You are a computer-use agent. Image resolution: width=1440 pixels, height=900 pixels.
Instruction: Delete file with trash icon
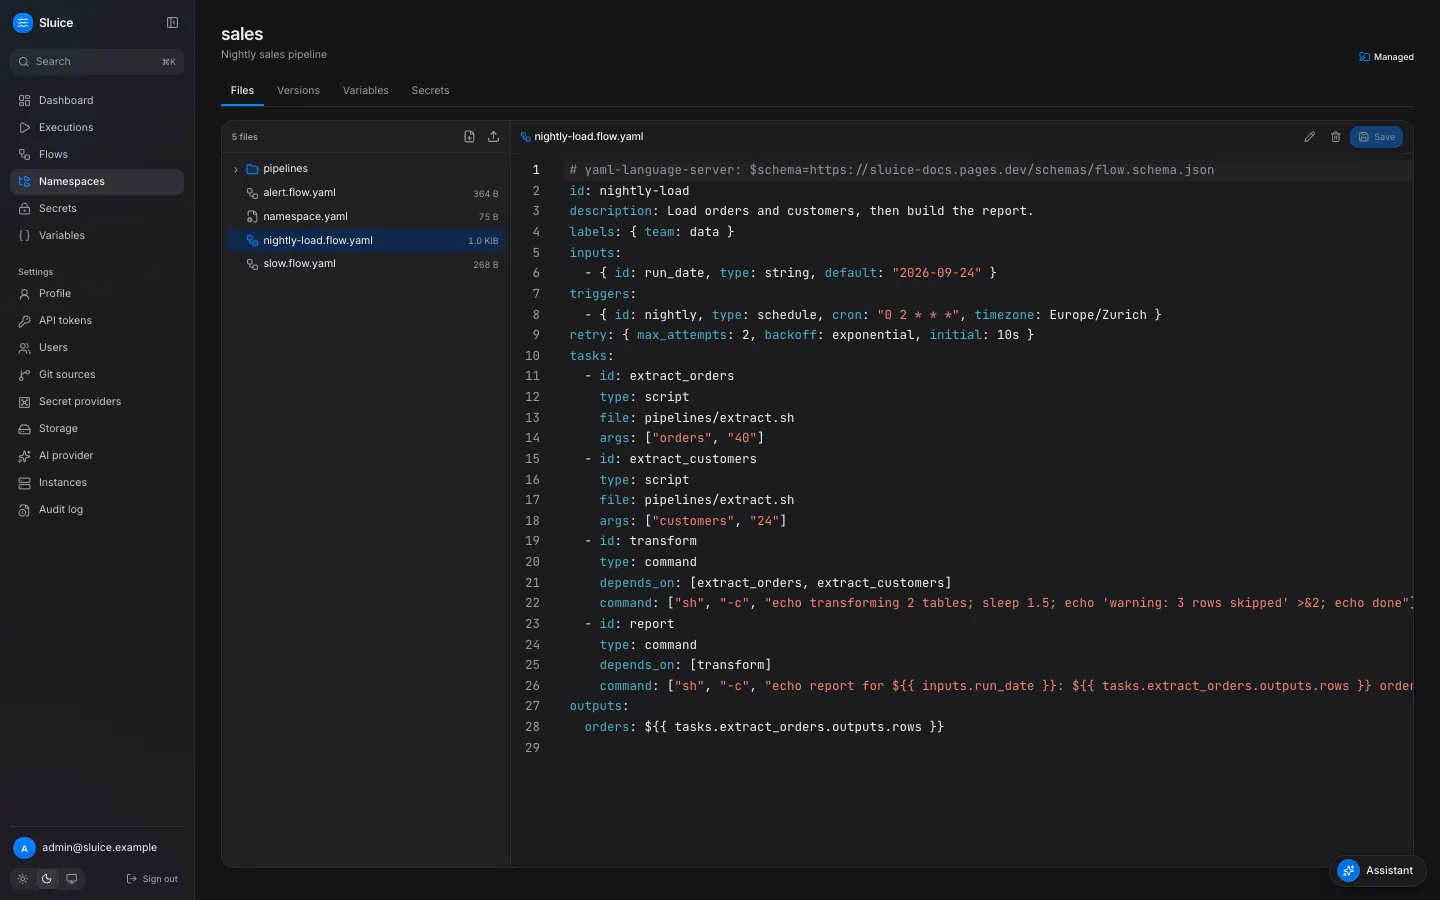click(1335, 137)
